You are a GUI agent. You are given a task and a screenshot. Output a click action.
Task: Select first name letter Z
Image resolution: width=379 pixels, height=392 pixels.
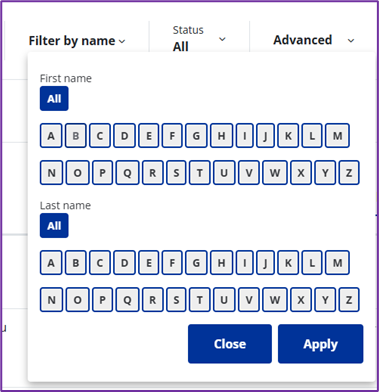click(x=349, y=173)
